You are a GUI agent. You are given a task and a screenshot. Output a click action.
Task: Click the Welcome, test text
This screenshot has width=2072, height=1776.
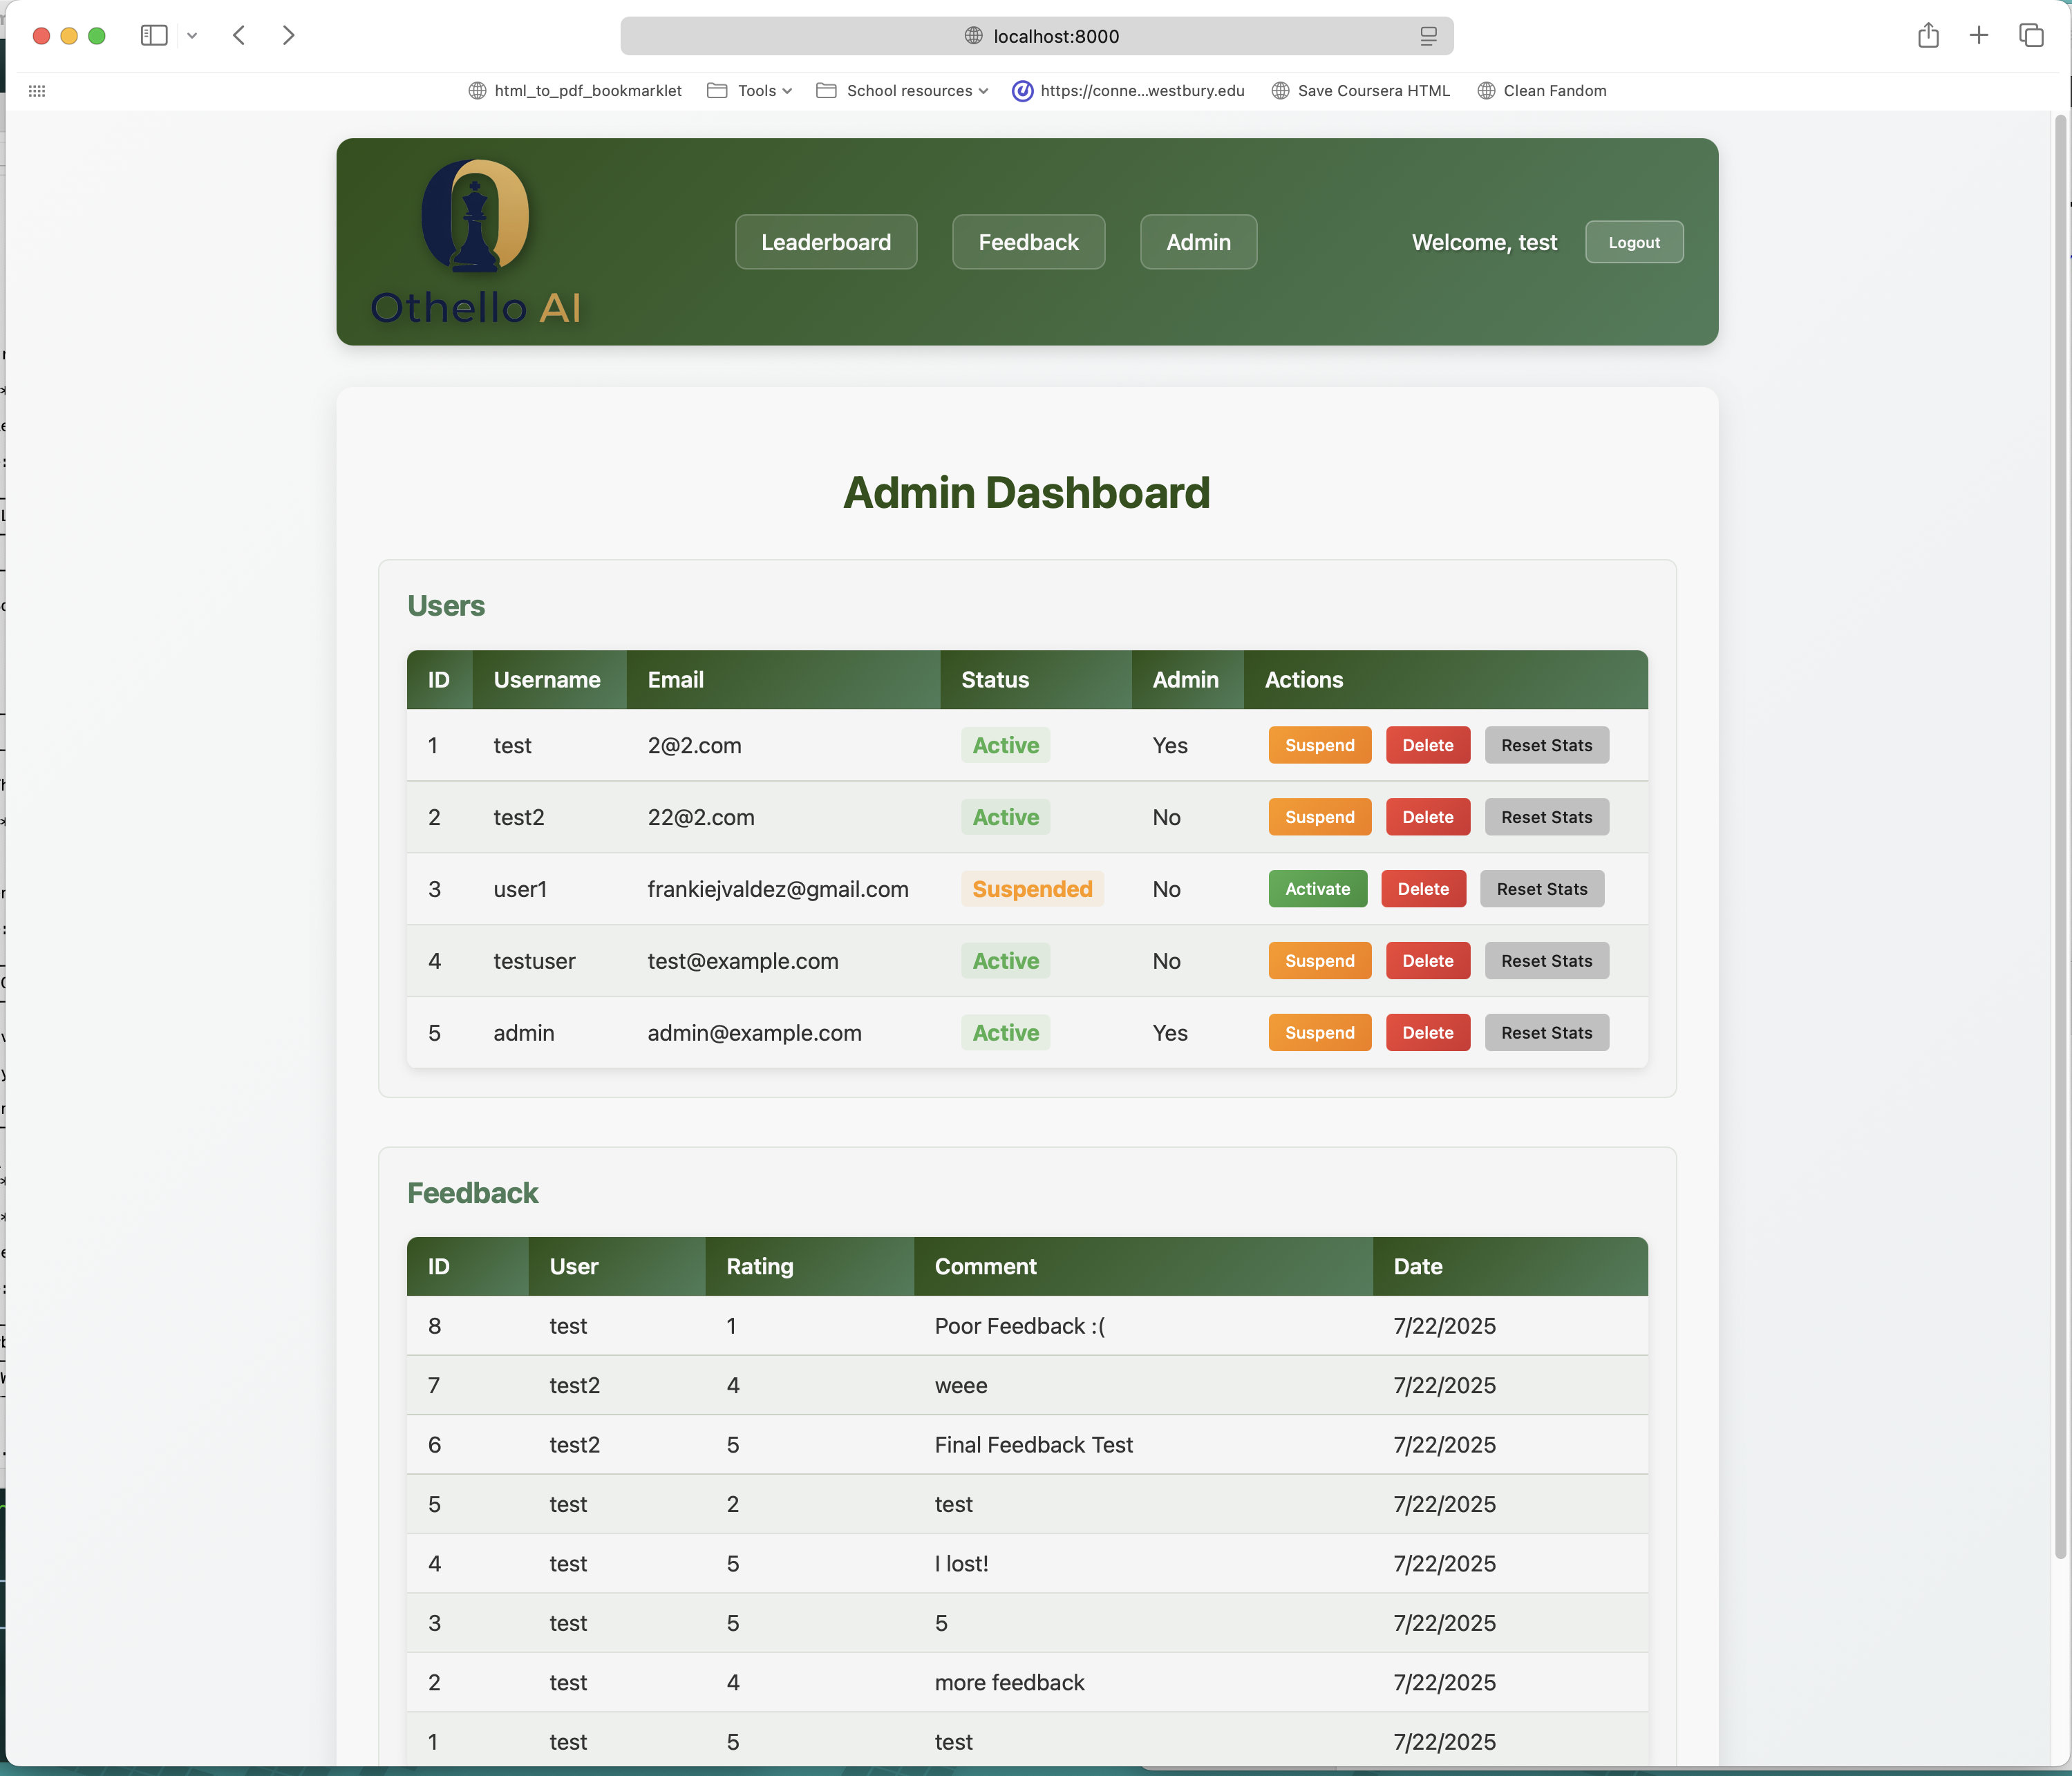pos(1484,242)
